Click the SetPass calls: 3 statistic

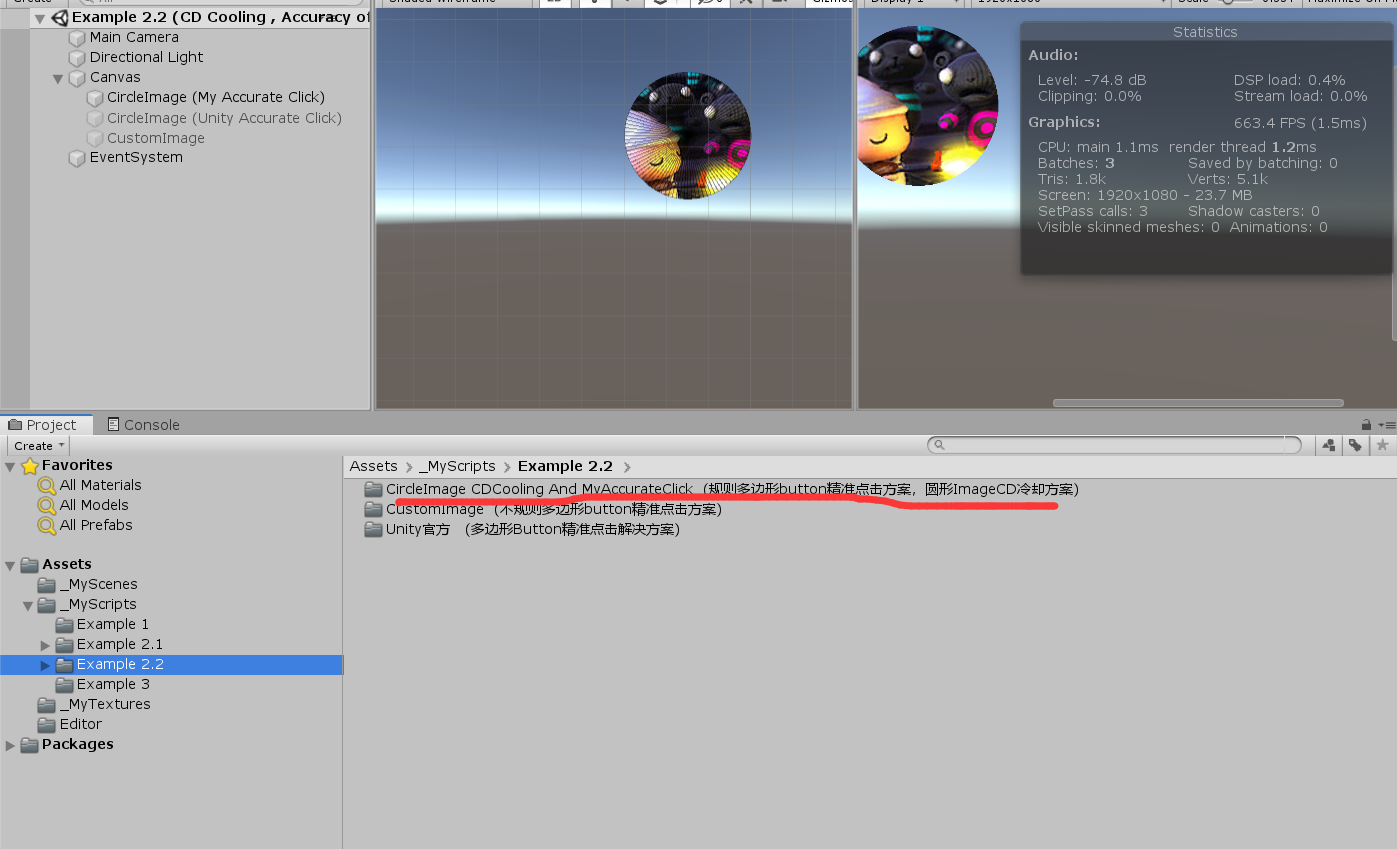(x=1093, y=211)
